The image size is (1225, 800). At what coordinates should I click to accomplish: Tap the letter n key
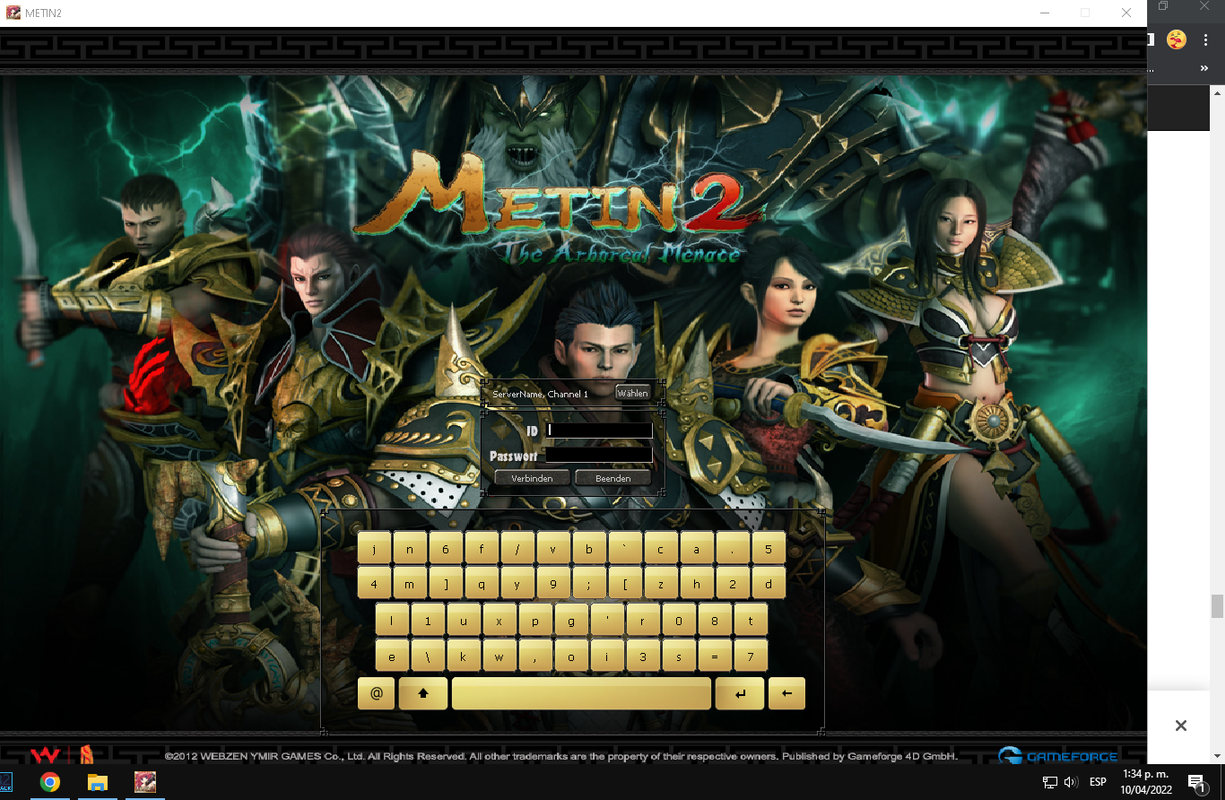410,549
